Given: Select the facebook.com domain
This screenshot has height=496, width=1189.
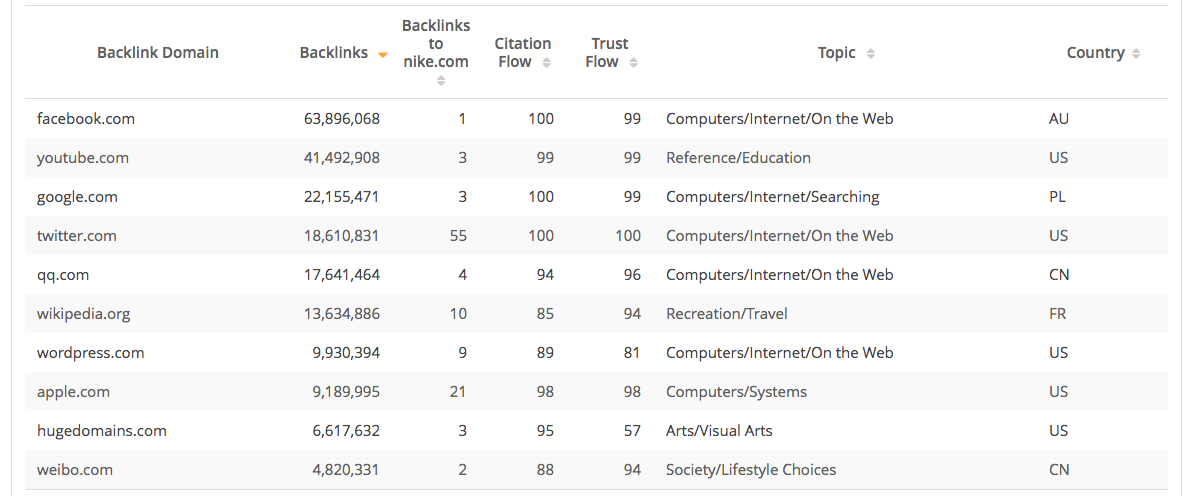Looking at the screenshot, I should coord(86,118).
